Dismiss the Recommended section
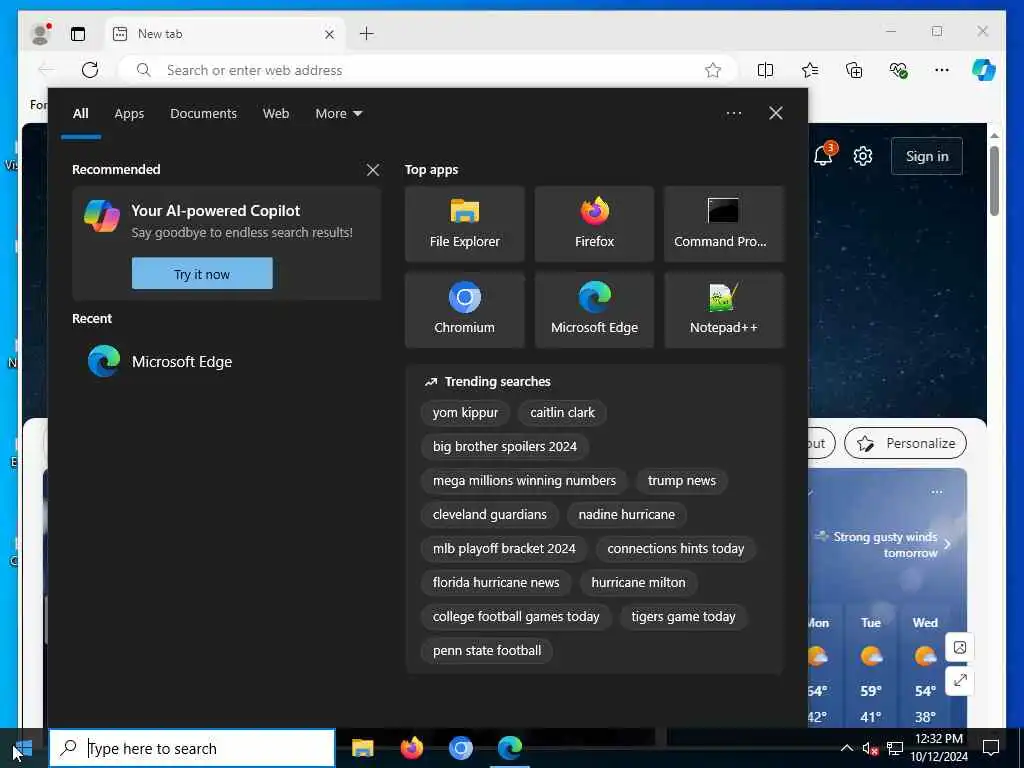 373,170
